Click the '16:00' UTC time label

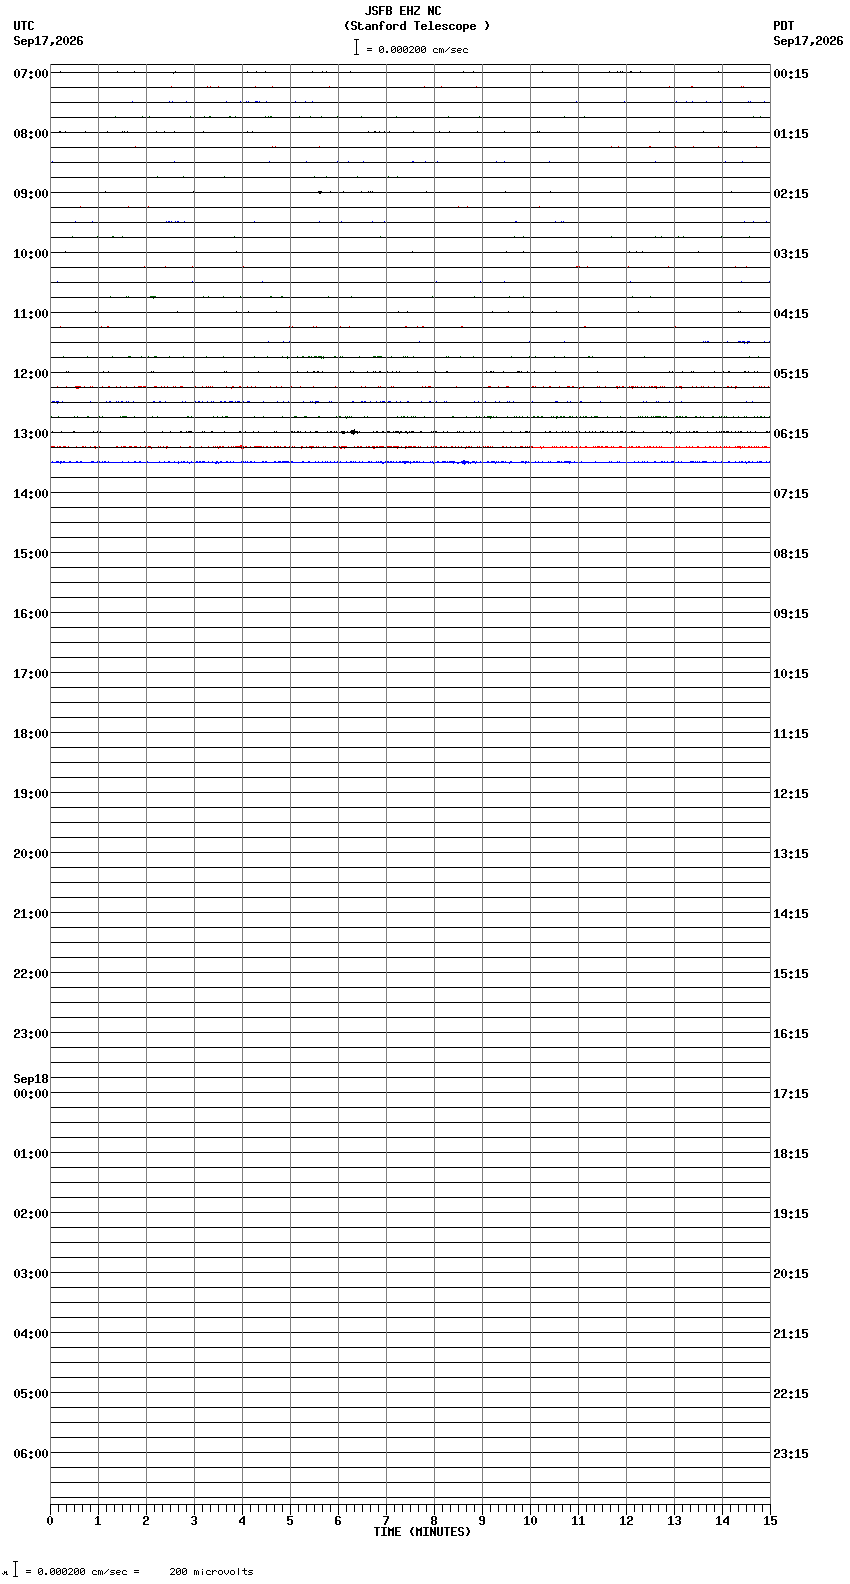click(31, 614)
